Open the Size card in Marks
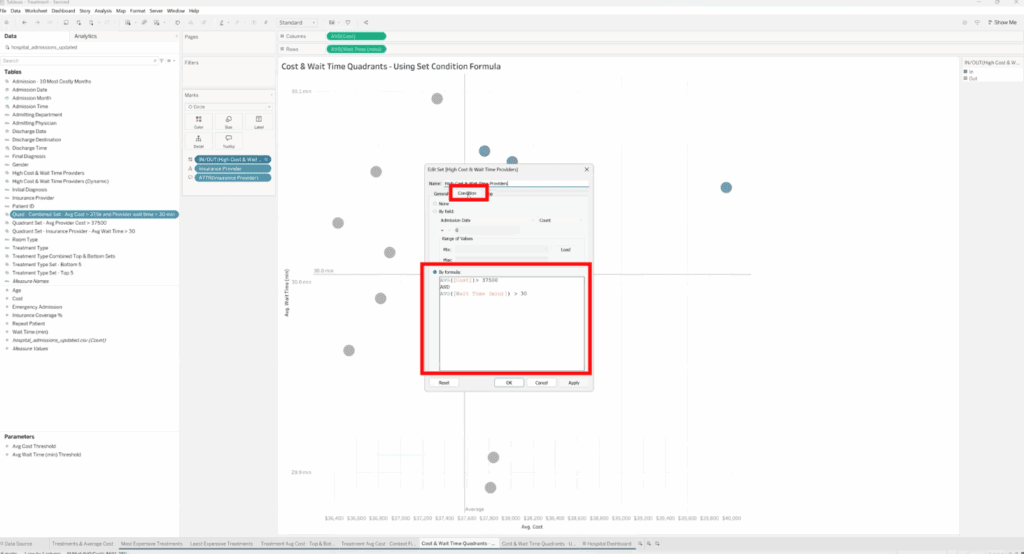Image resolution: width=1024 pixels, height=554 pixels. pos(229,122)
